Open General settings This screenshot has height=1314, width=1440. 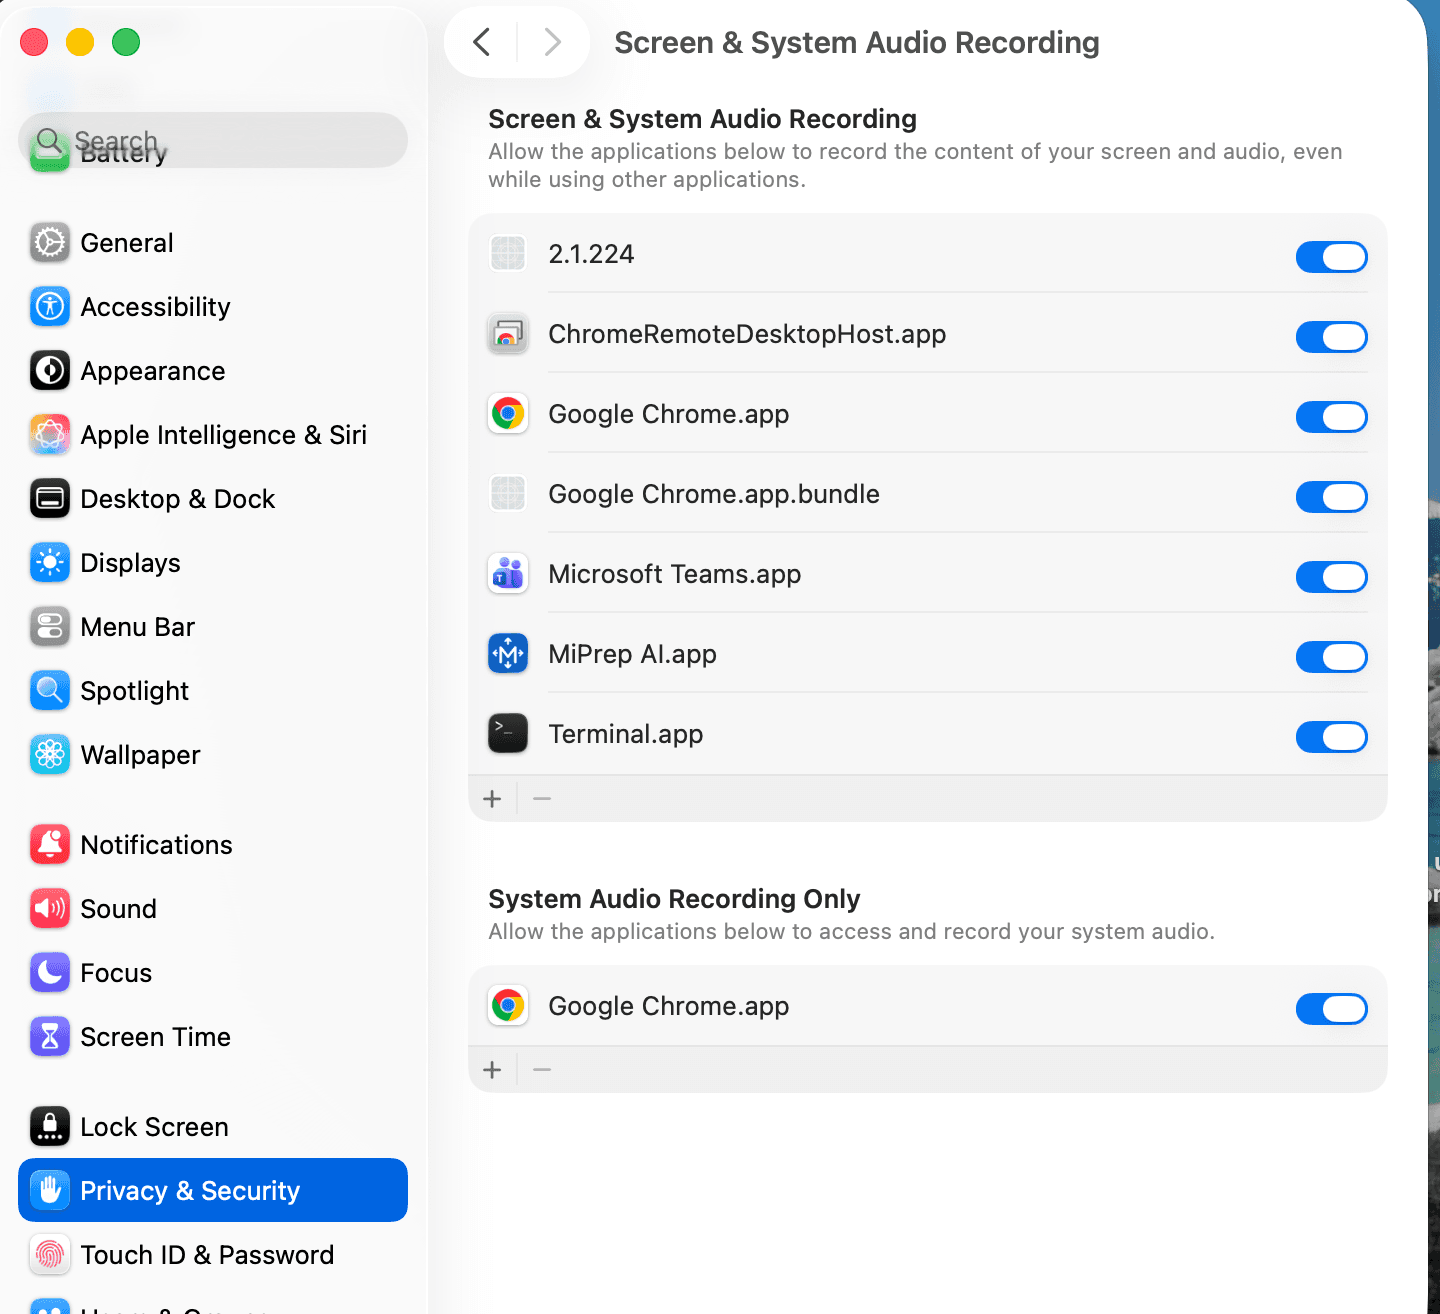[213, 243]
